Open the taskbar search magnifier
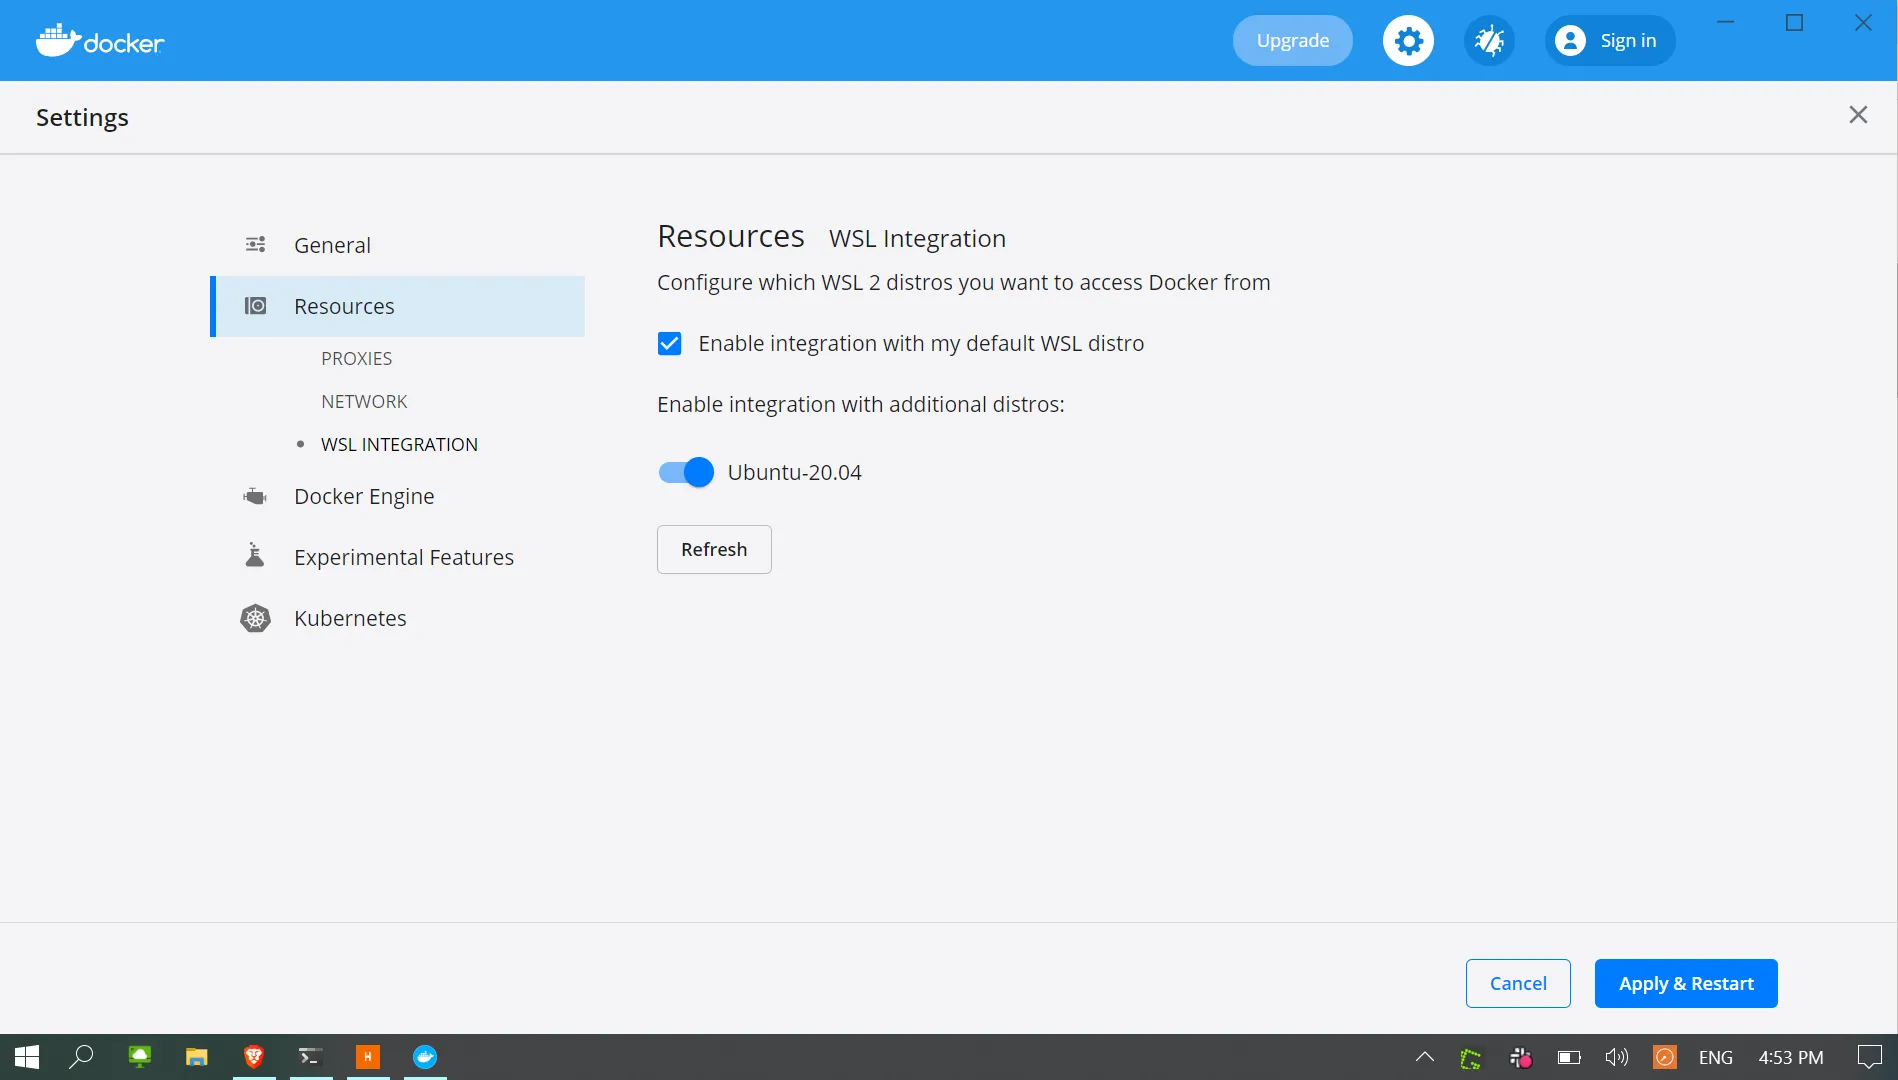Image resolution: width=1898 pixels, height=1080 pixels. coord(82,1057)
